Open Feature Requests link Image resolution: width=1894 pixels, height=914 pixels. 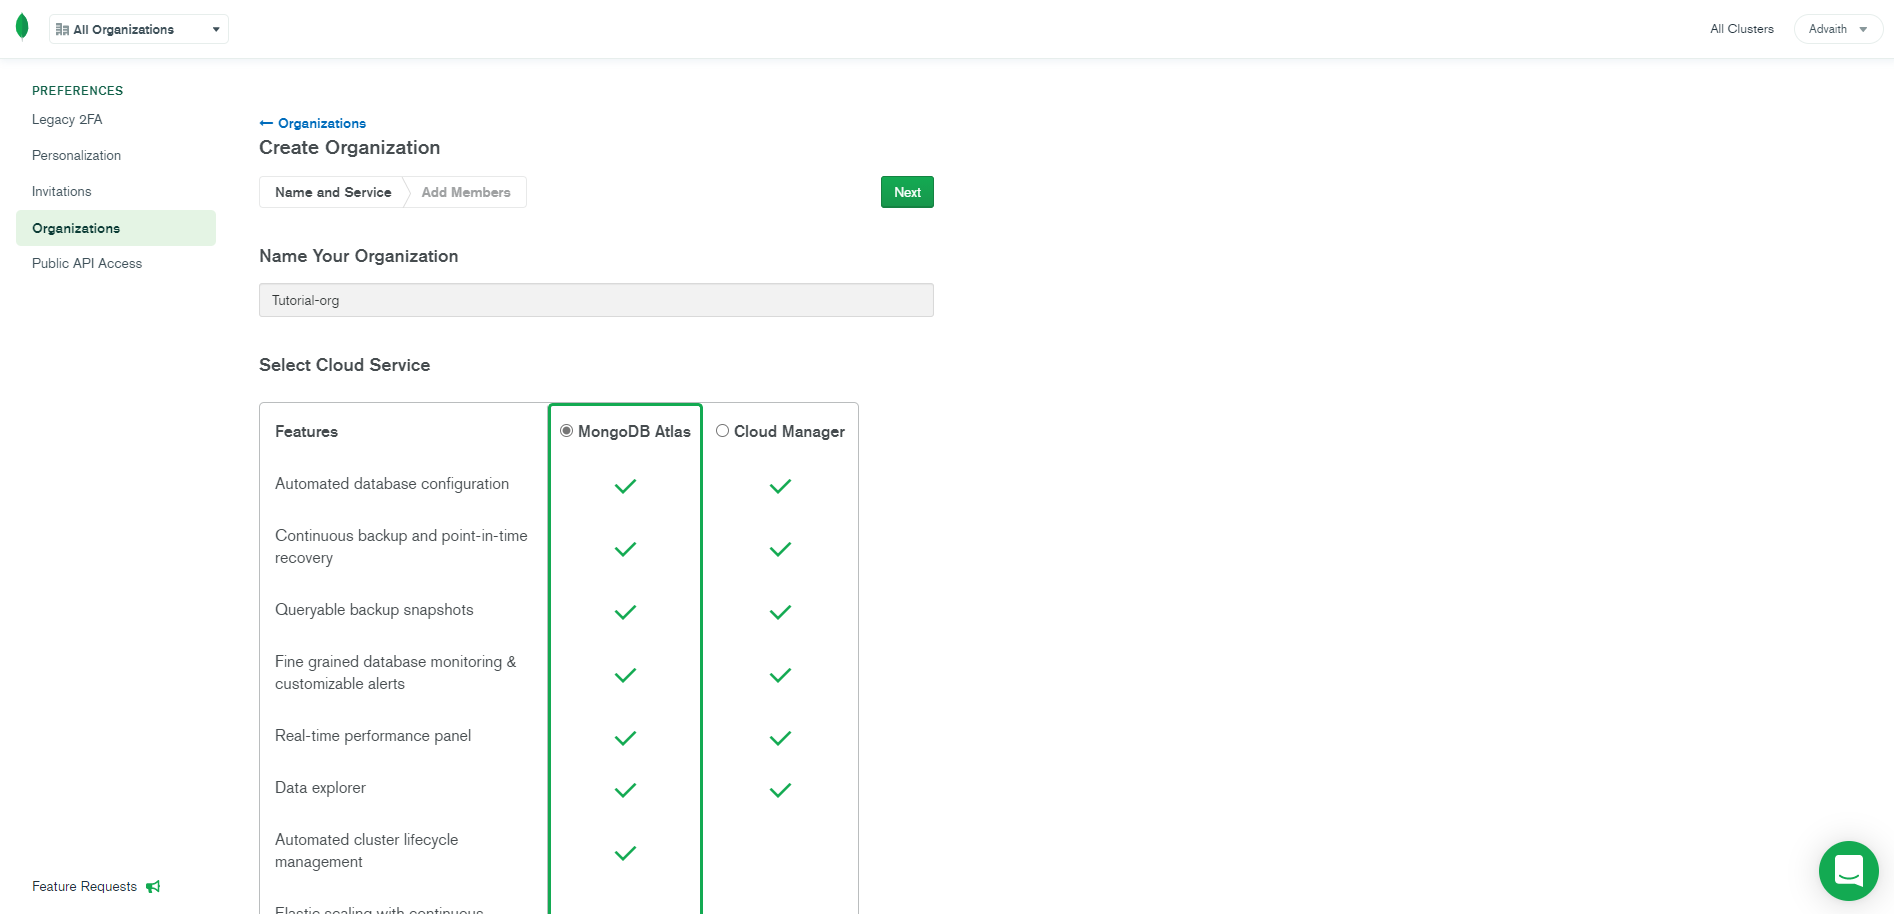coord(84,887)
